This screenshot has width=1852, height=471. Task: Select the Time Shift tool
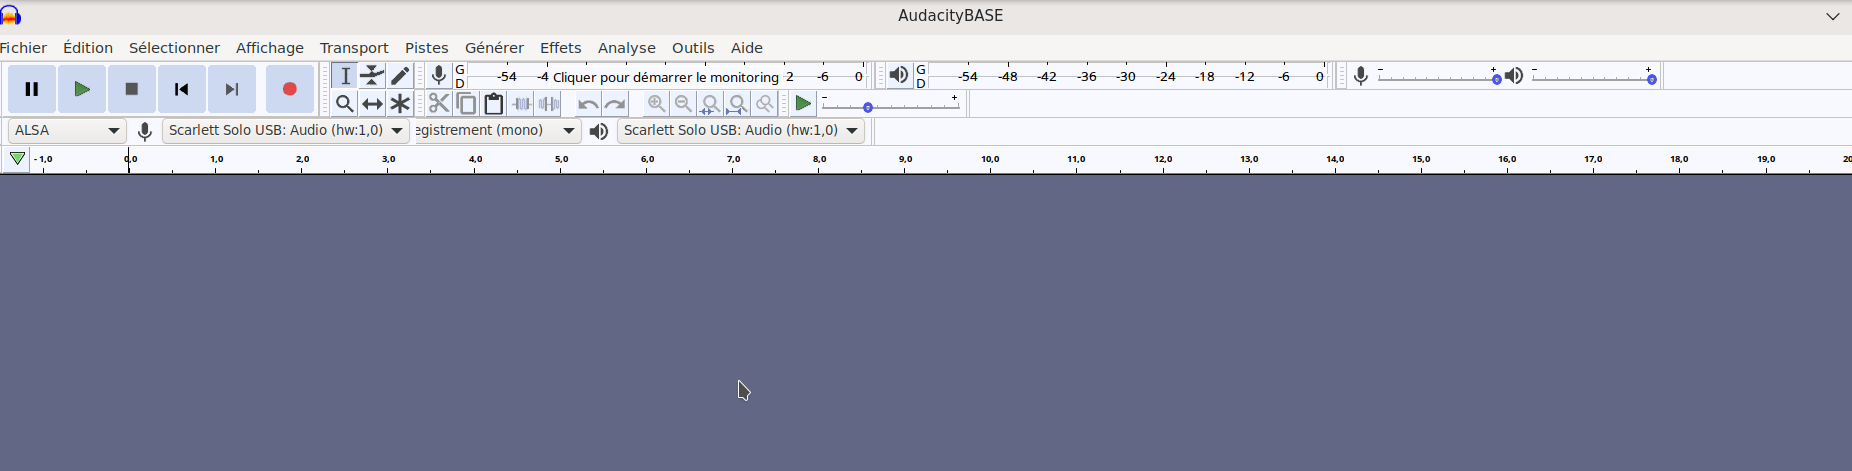372,103
